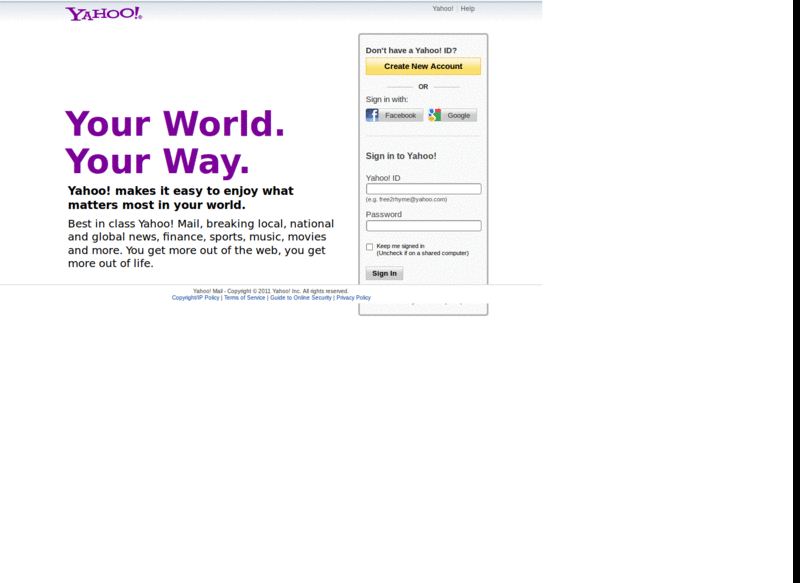Click 'Don't have a Yahoo! ID?' text
The height and width of the screenshot is (583, 800).
click(411, 50)
